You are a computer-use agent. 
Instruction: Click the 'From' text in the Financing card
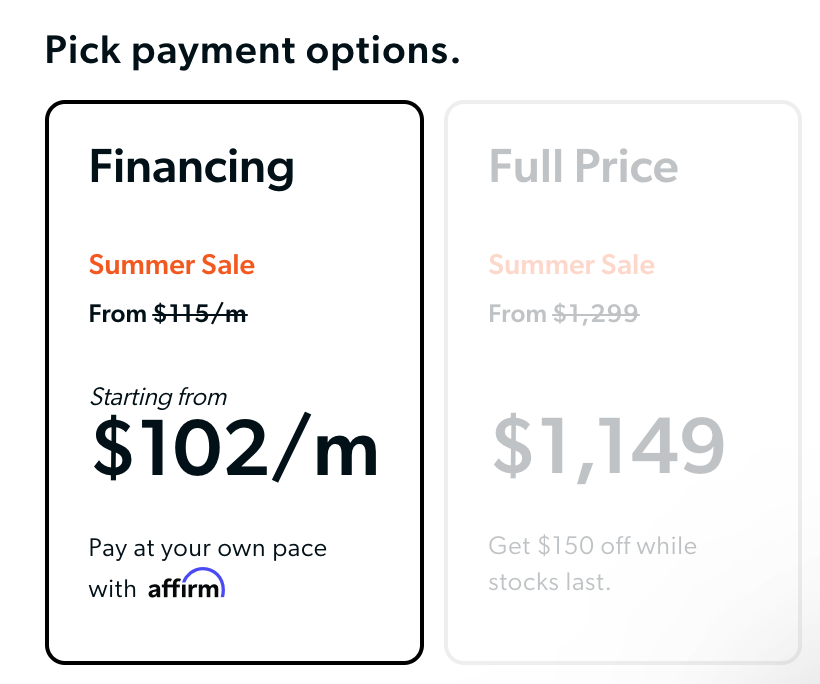click(x=118, y=314)
